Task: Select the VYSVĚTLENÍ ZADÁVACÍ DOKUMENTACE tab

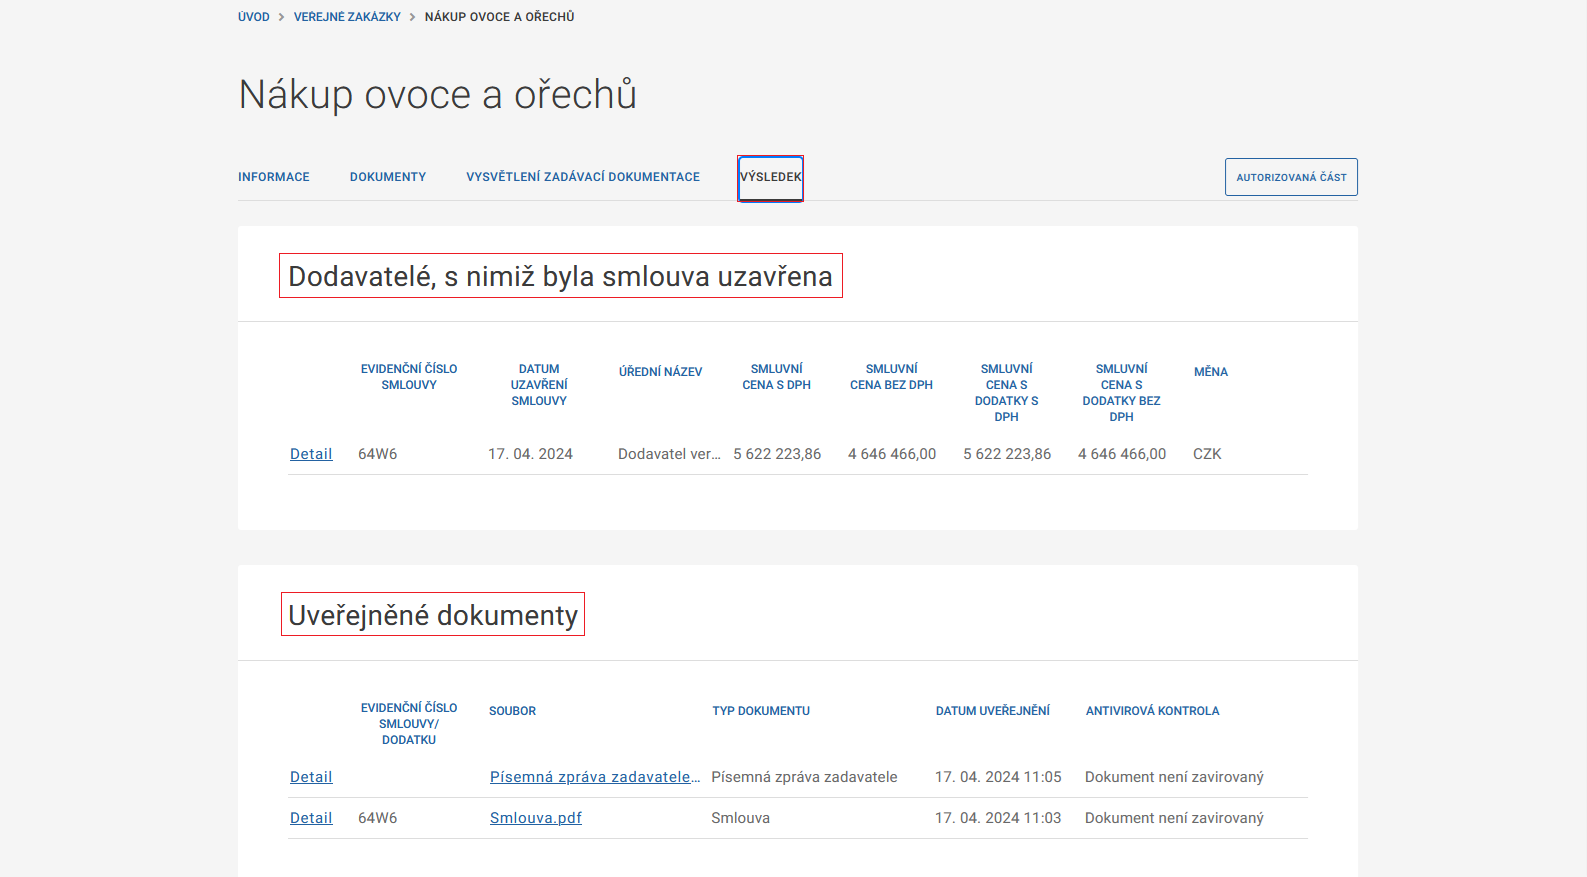Action: tap(582, 177)
